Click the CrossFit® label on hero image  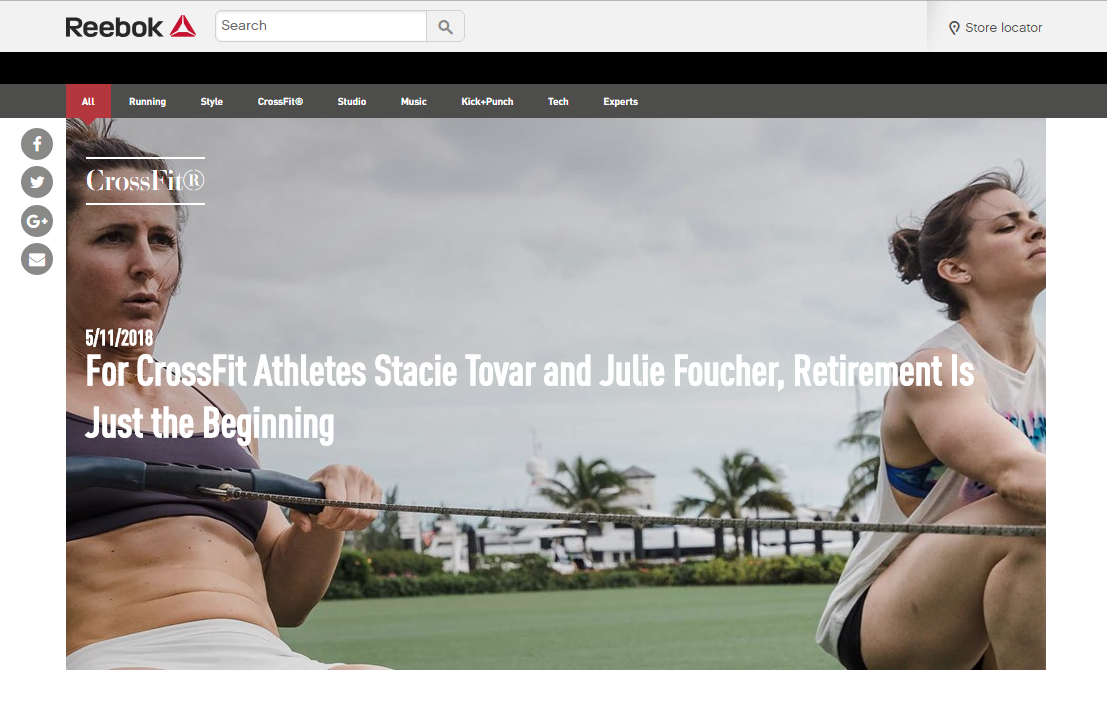pos(145,181)
